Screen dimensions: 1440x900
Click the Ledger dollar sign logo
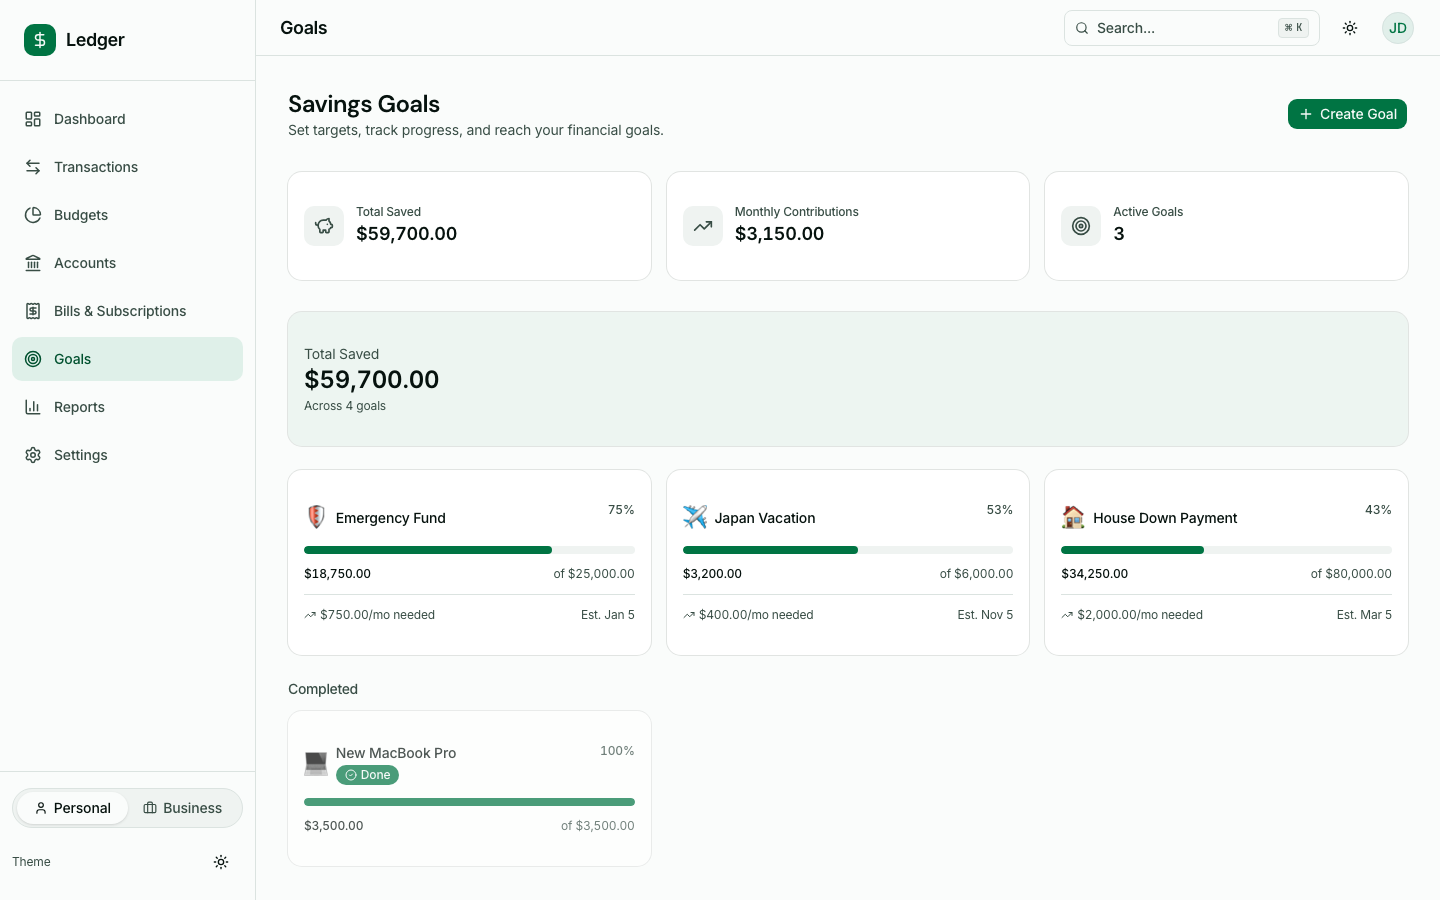39,40
